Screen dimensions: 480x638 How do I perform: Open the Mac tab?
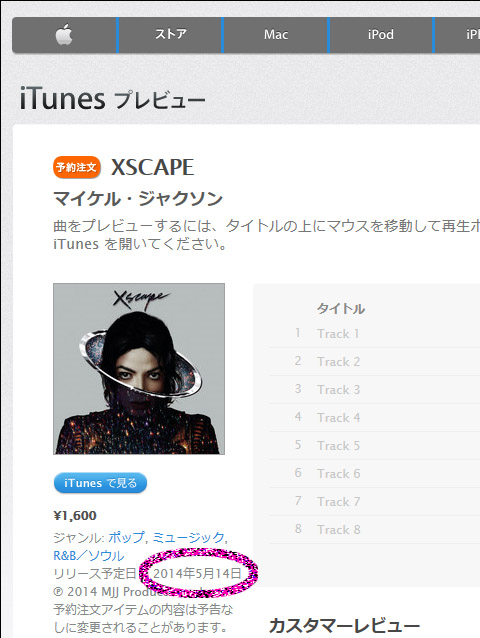[275, 35]
